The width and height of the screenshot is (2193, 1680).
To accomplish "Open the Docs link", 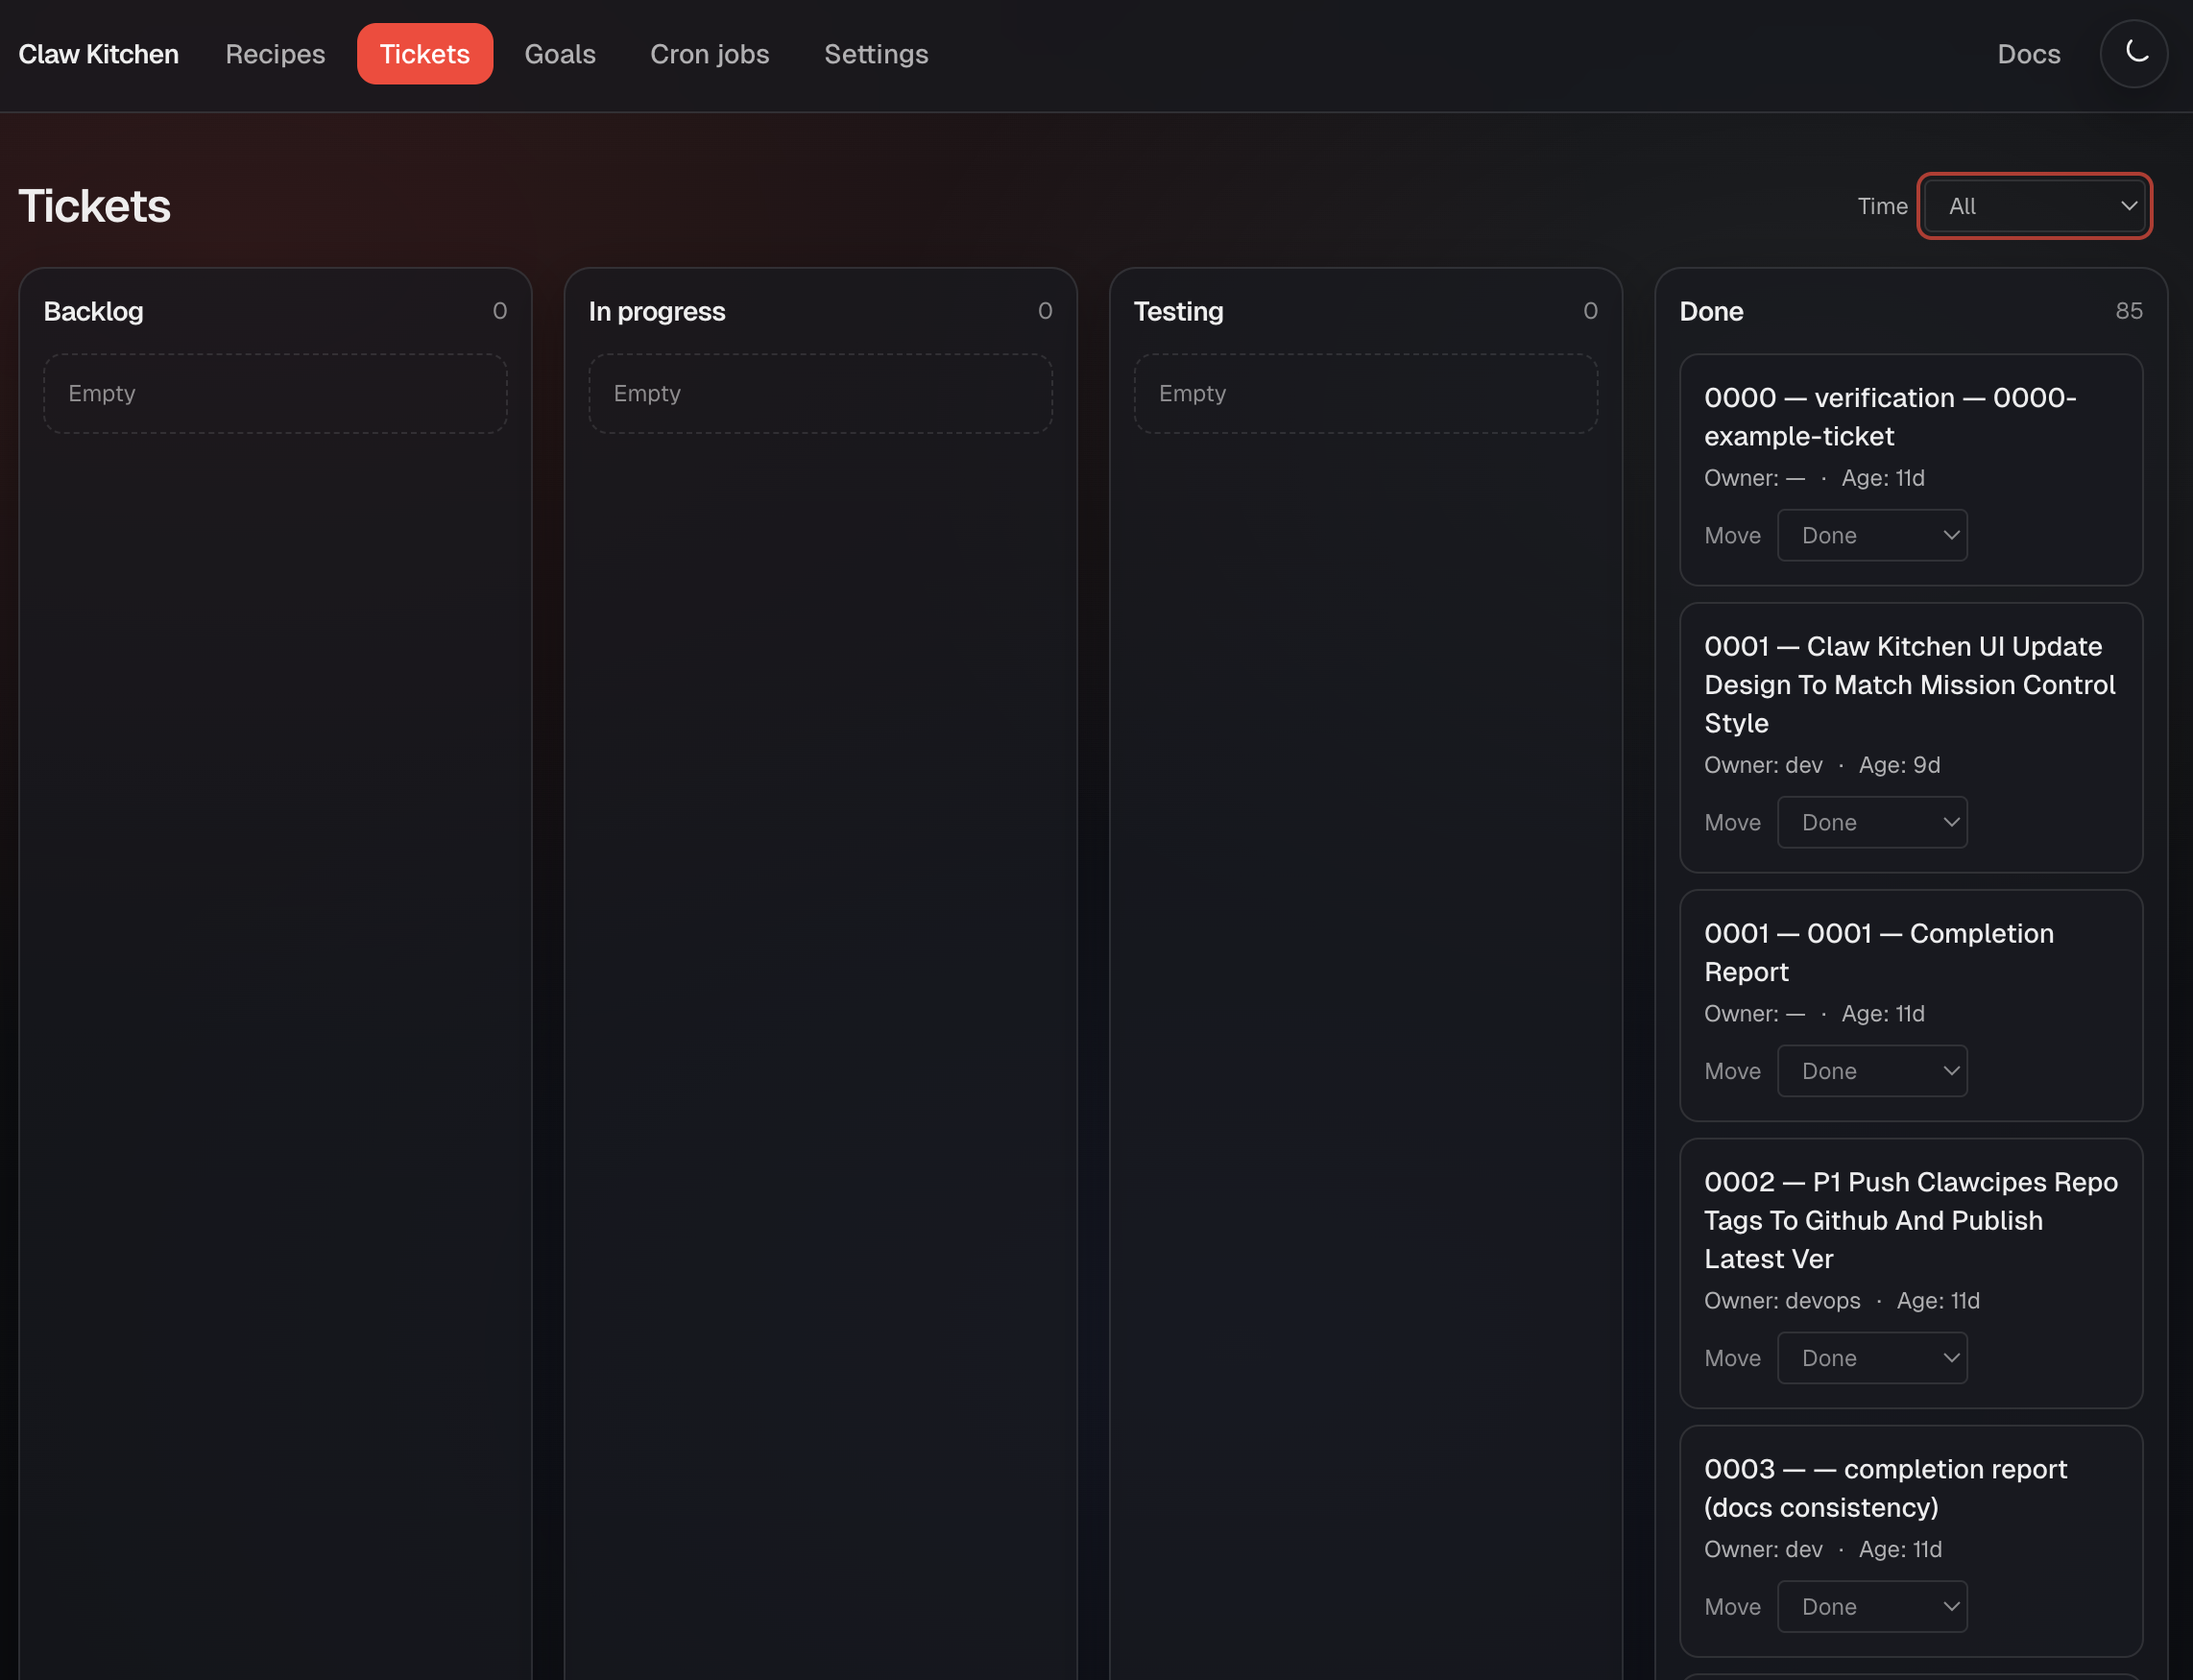I will pyautogui.click(x=2028, y=54).
